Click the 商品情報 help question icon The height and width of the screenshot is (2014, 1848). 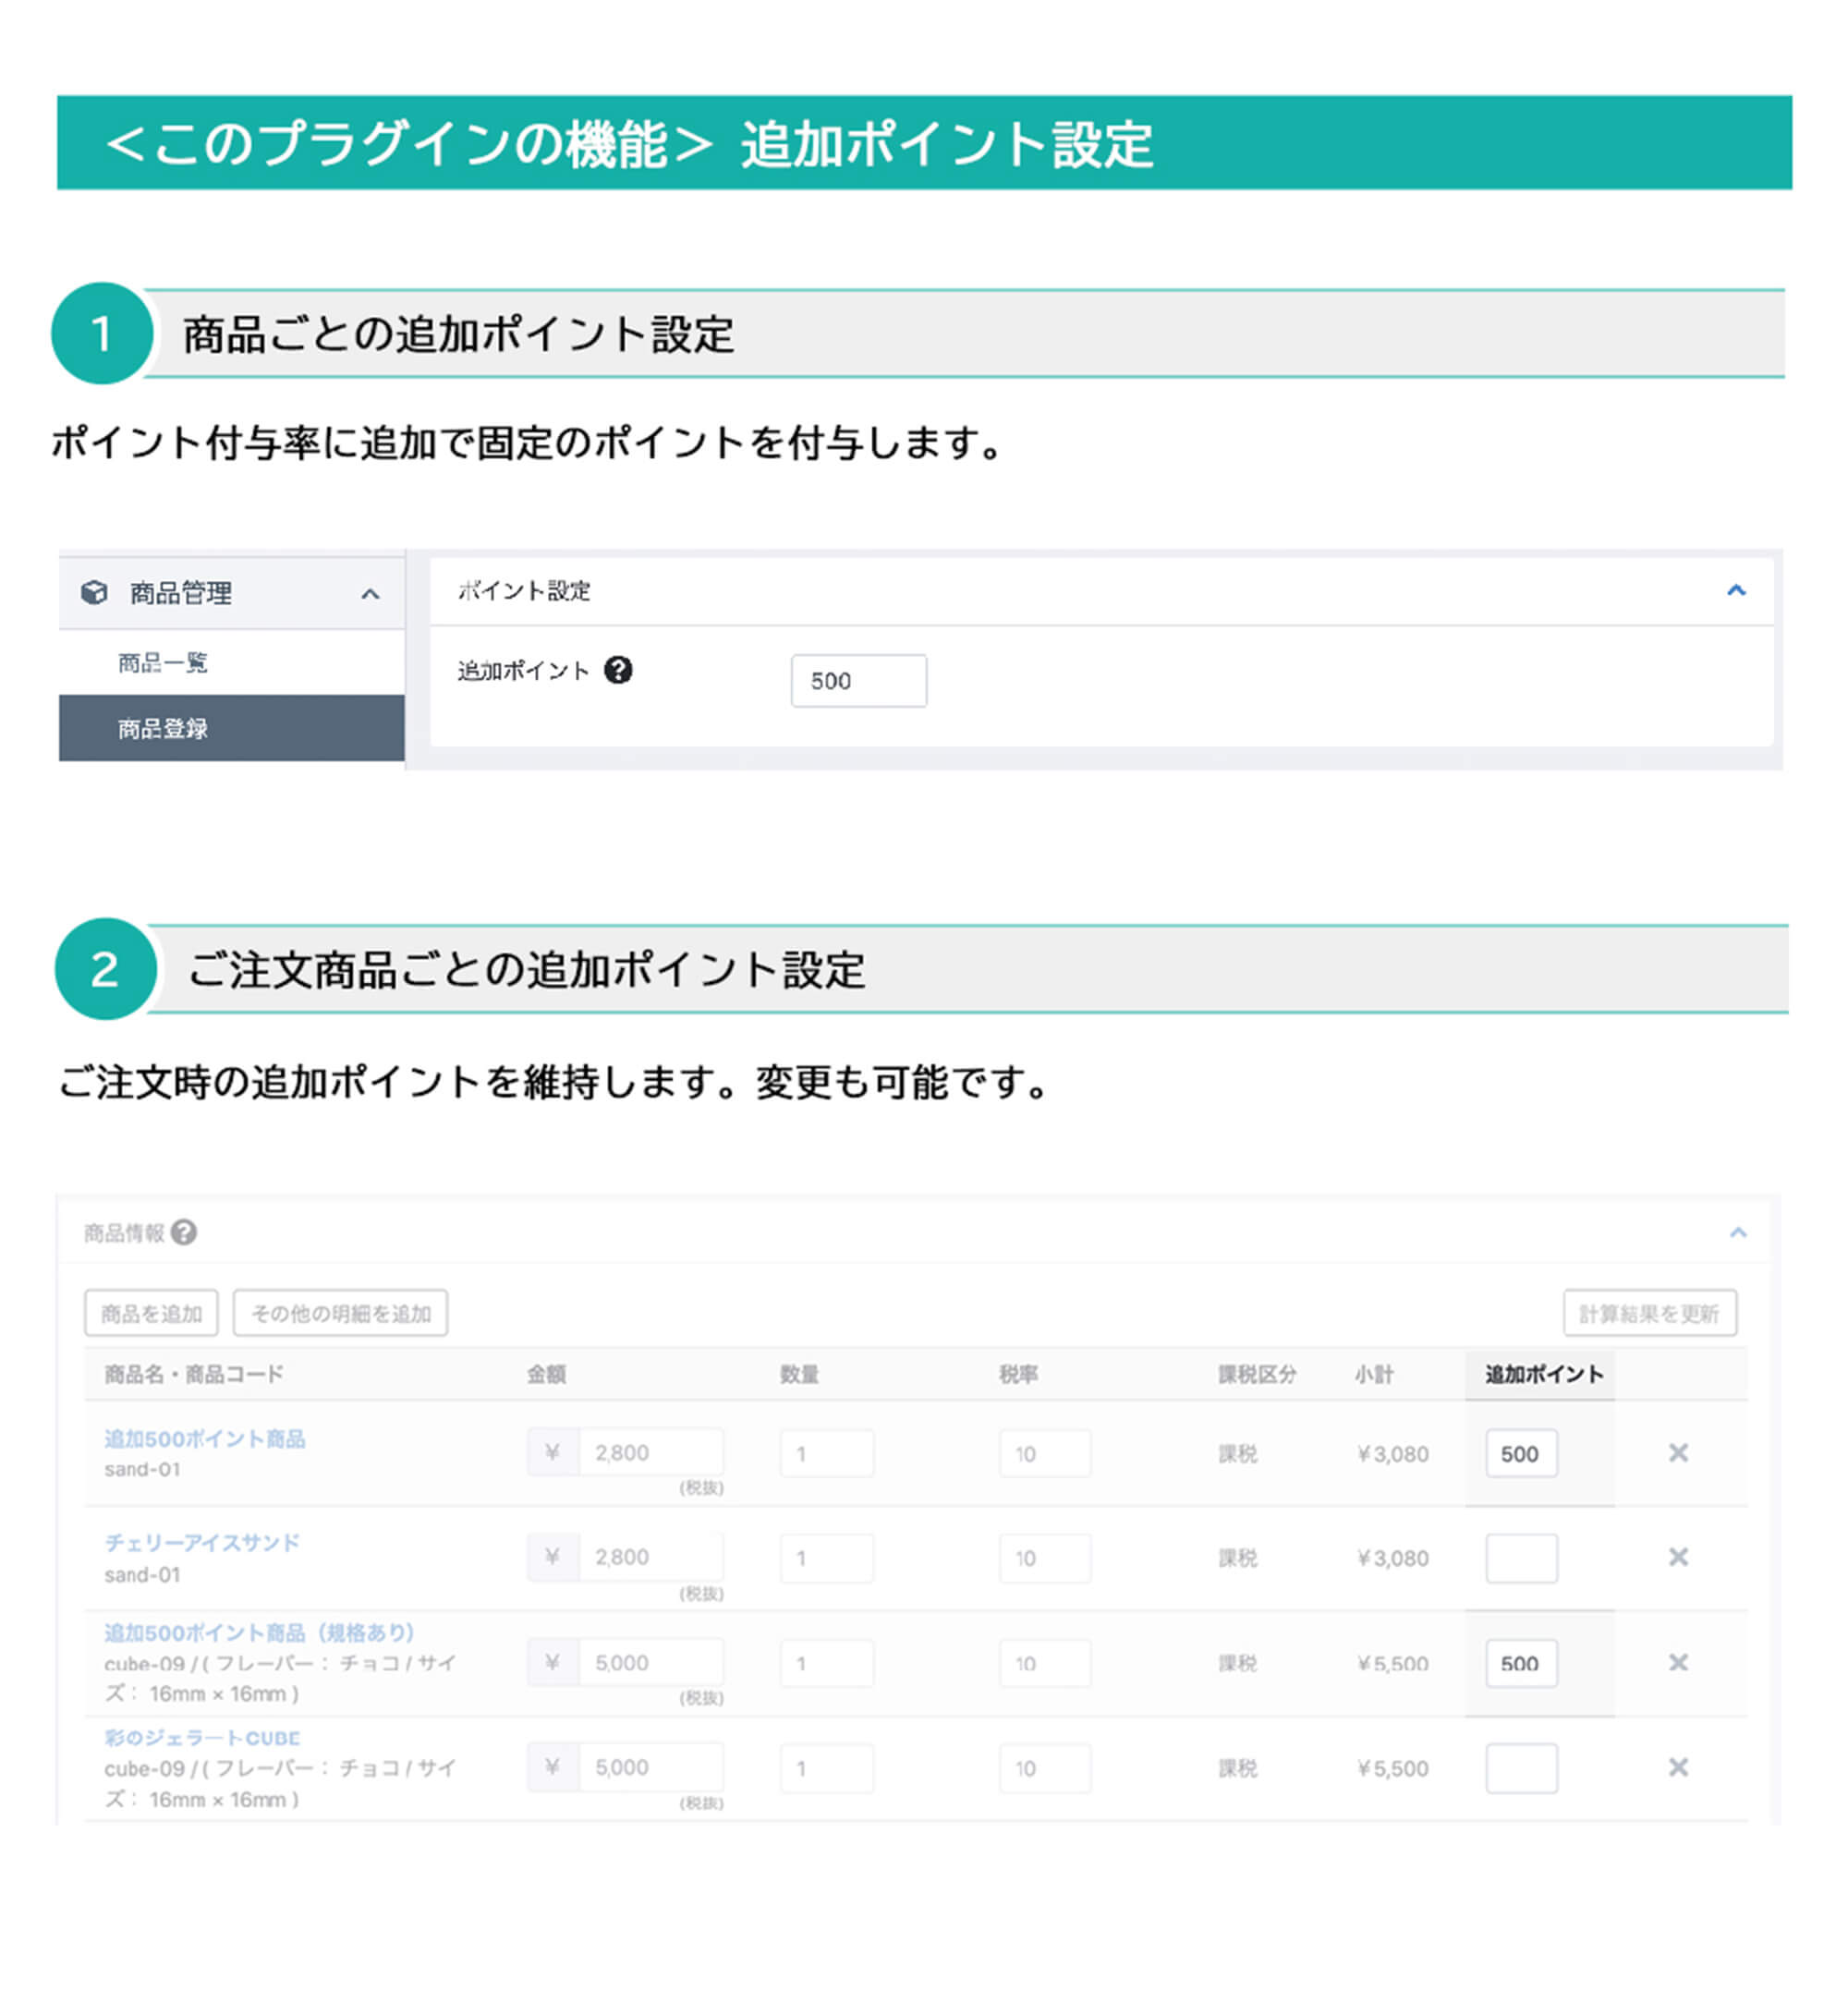184,1232
